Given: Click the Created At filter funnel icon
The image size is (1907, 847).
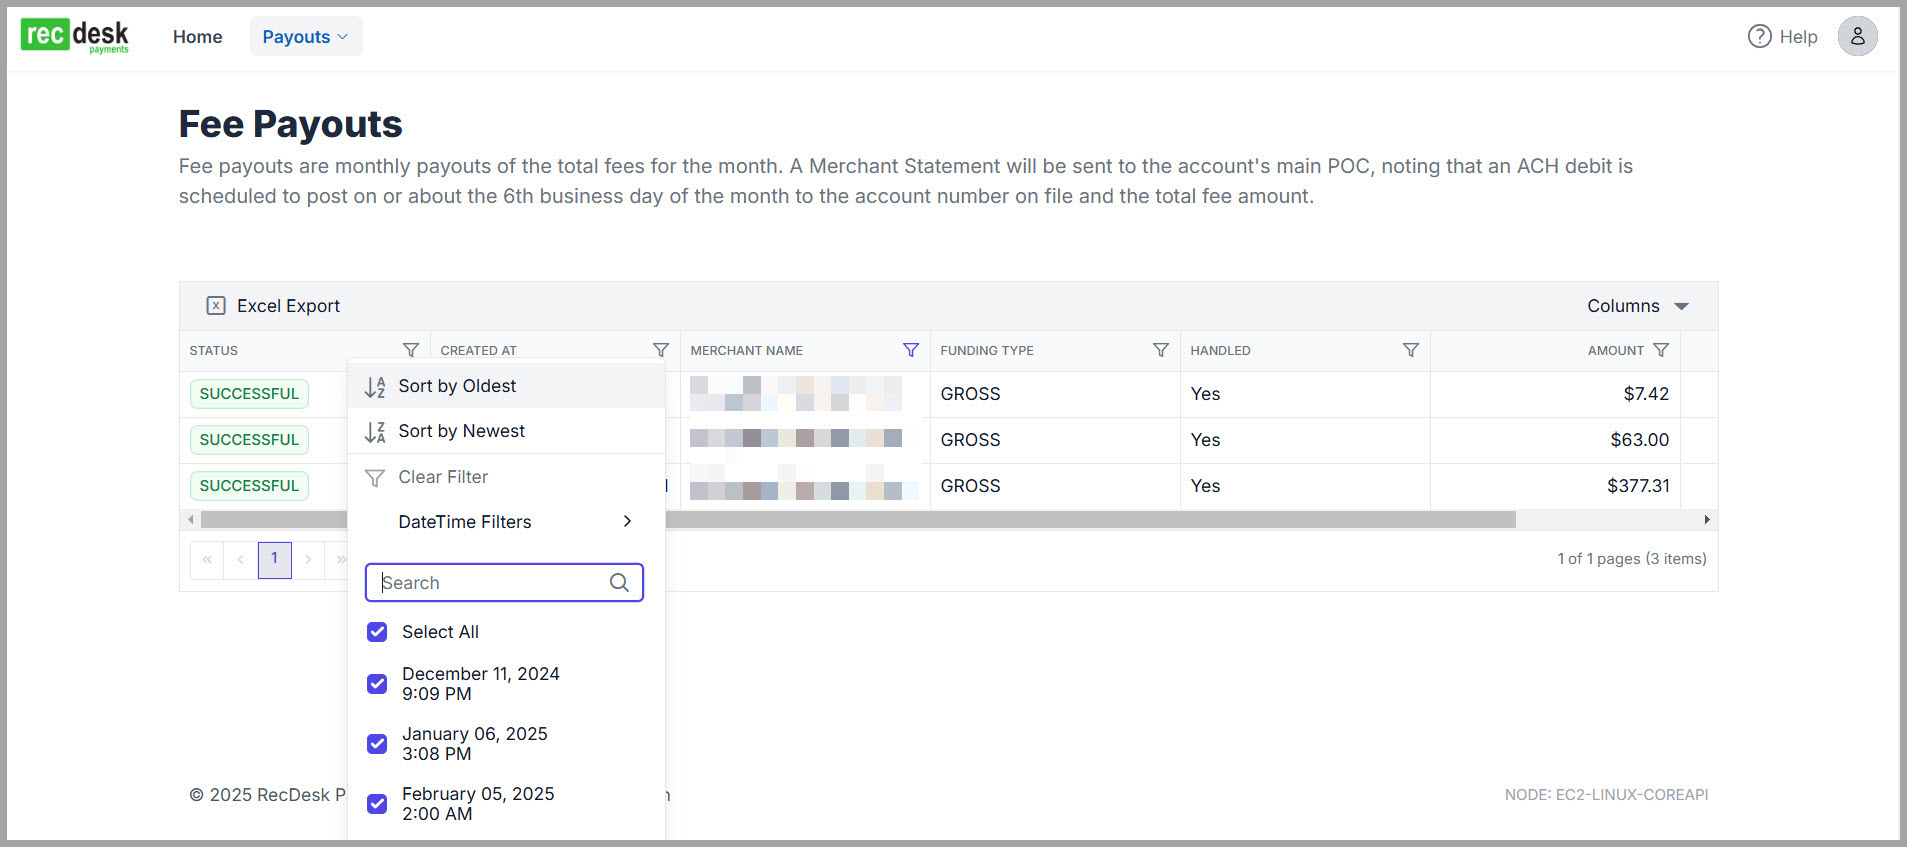Looking at the screenshot, I should point(660,350).
